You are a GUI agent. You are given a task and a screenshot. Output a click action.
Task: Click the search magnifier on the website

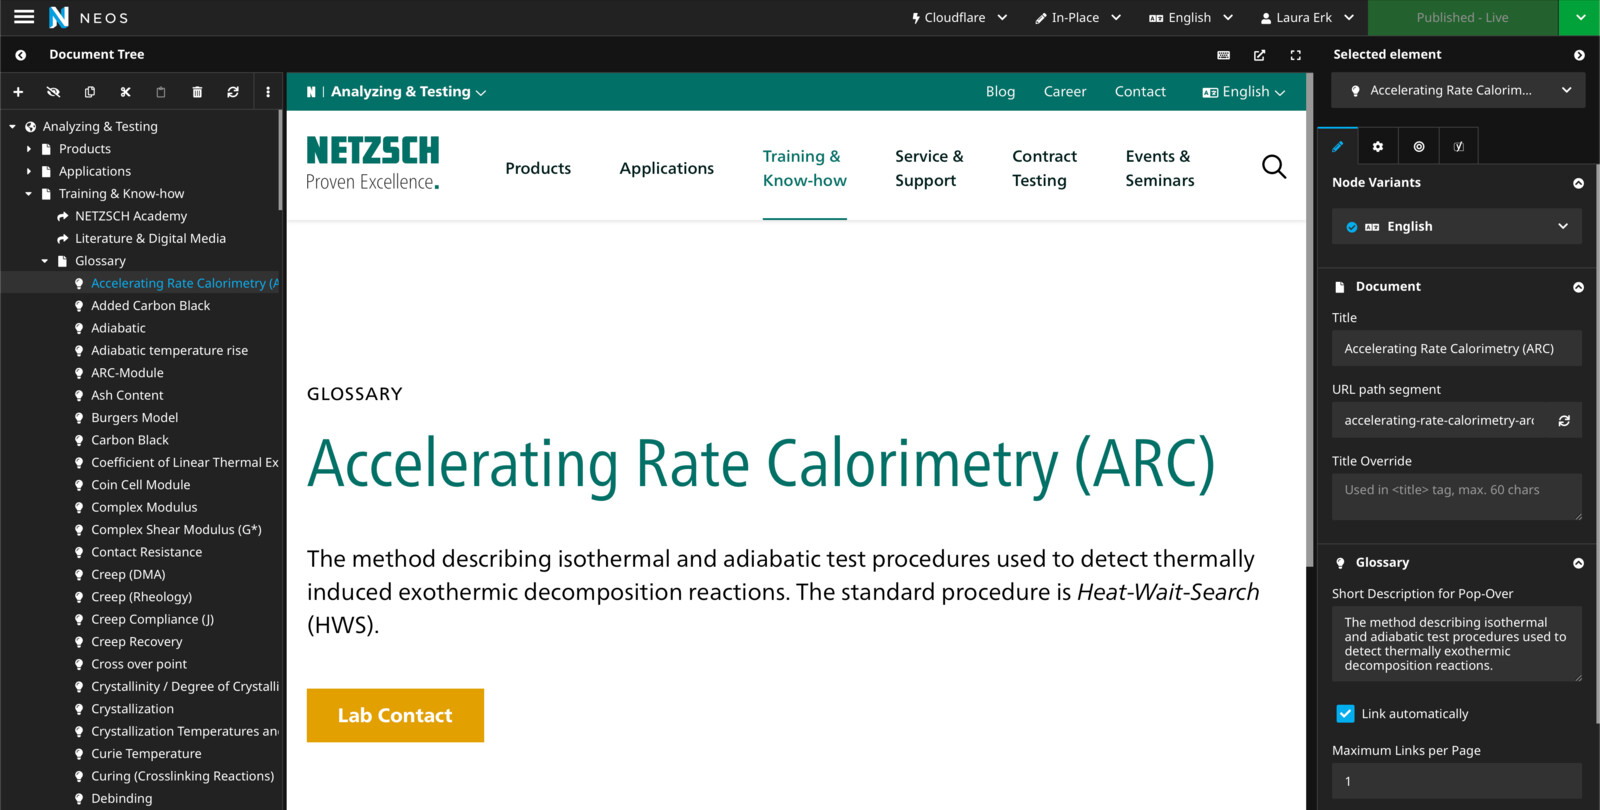(1274, 167)
